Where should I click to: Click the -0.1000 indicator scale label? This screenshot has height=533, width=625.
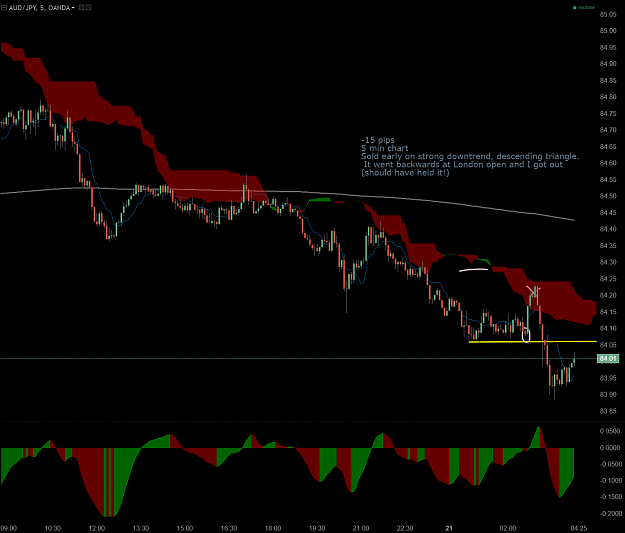(x=609, y=481)
